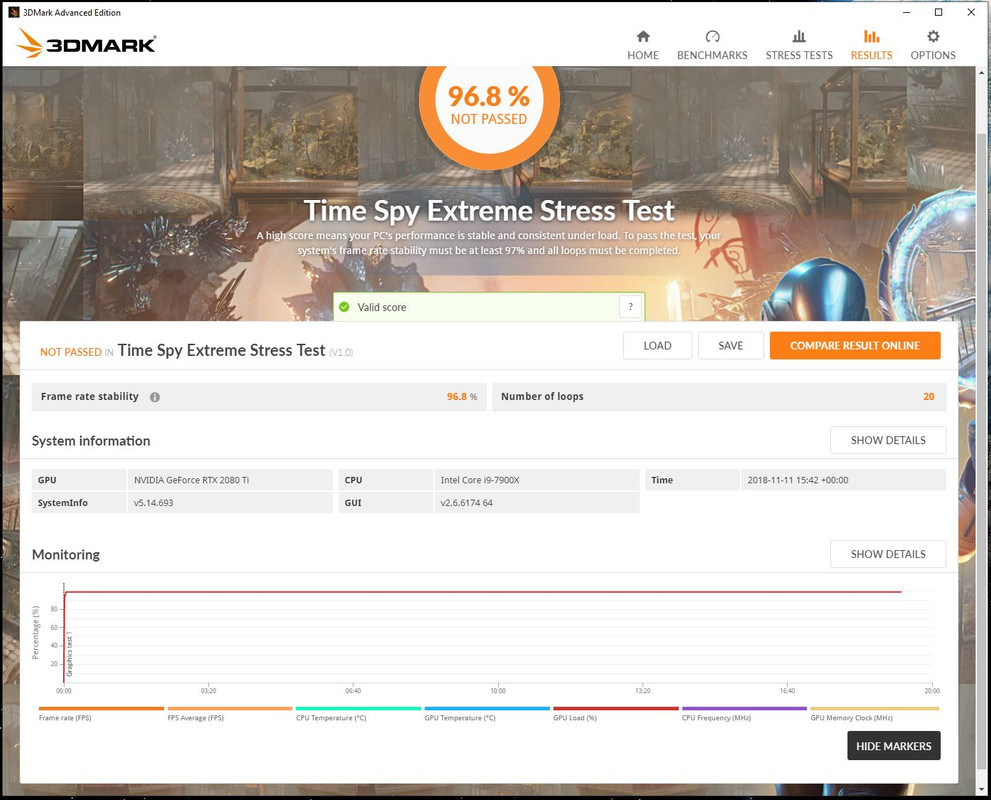This screenshot has height=800, width=991.
Task: Click the Hide Markers button
Action: click(894, 746)
